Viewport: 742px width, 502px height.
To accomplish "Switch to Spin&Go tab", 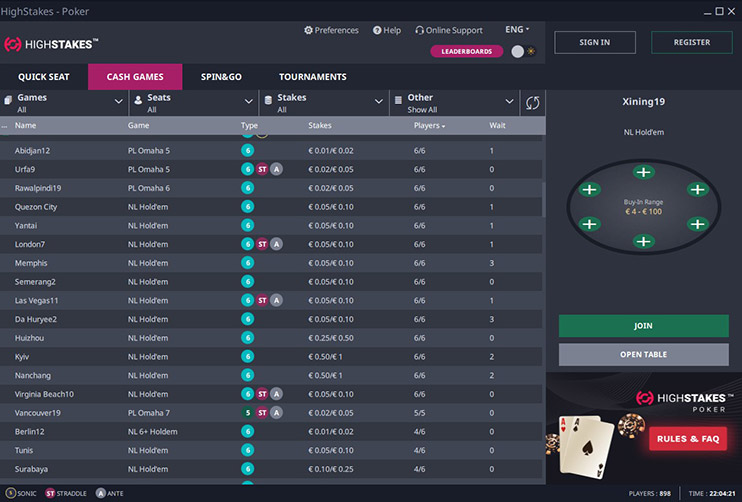I will coord(221,77).
